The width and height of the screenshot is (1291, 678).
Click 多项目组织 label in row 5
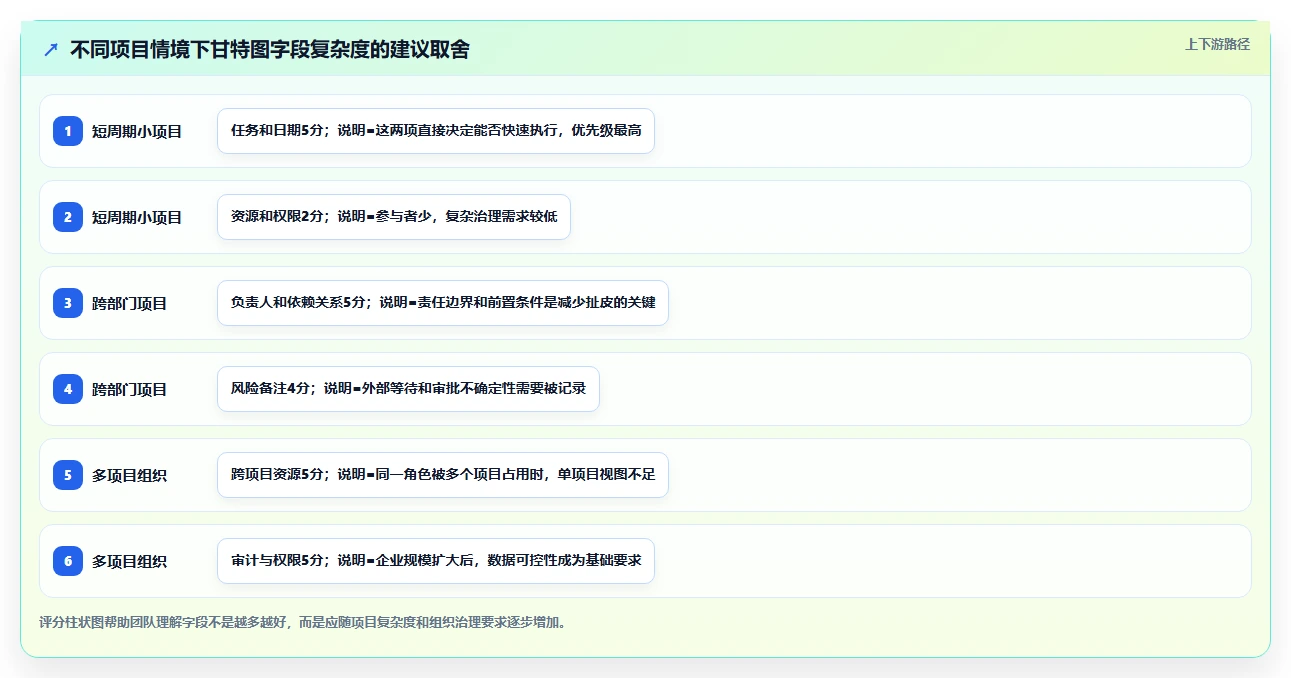click(x=130, y=475)
